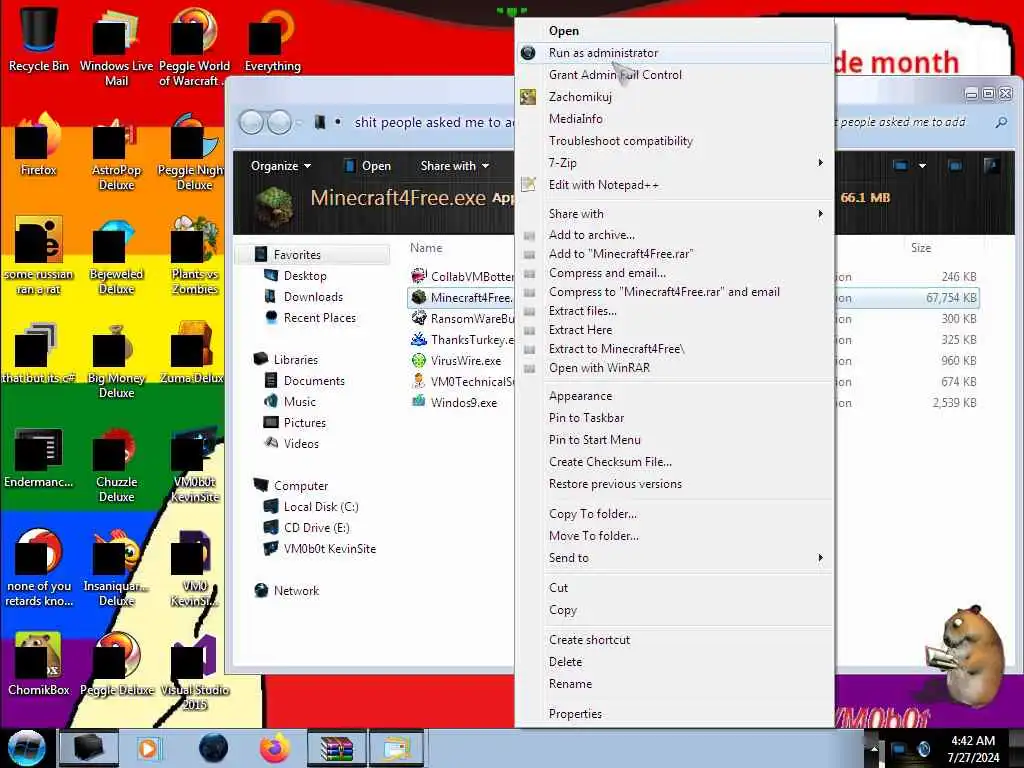This screenshot has width=1024, height=768.
Task: Open the Everything desktop shortcut
Action: point(272,40)
